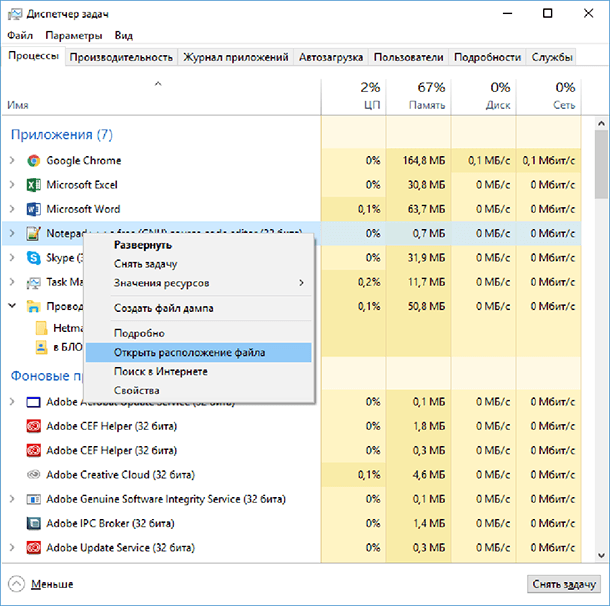
Task: Sort by the Сеть column header
Action: (549, 96)
